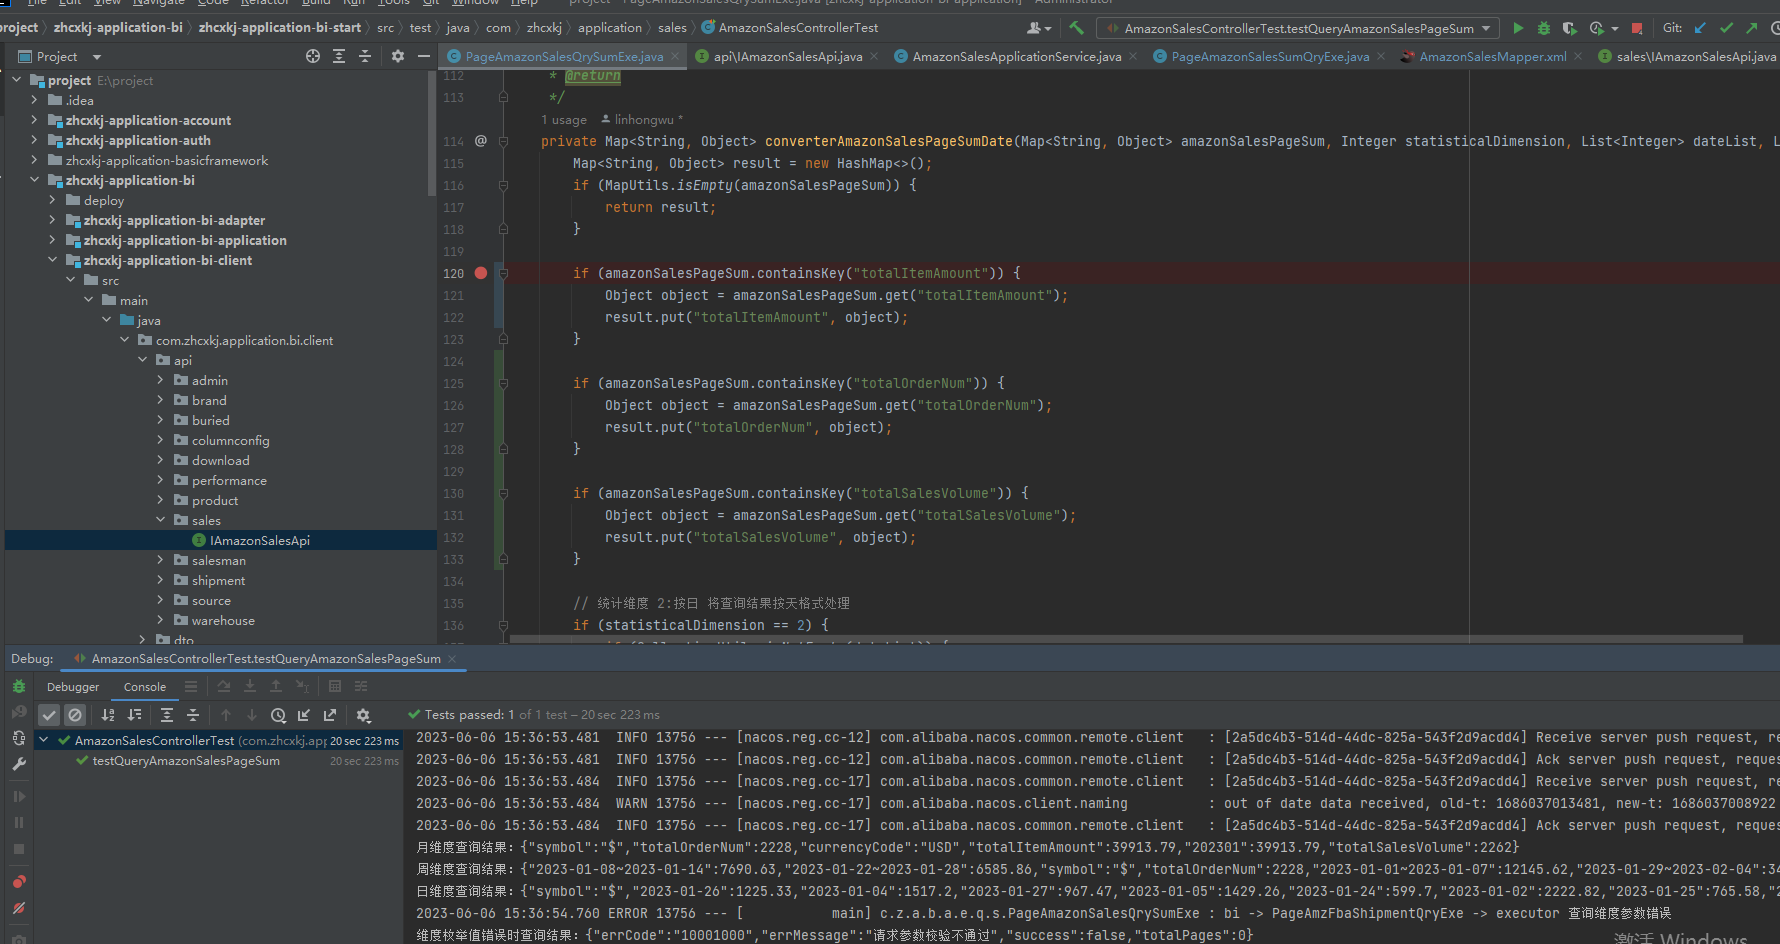Switch to AmazonSalesMapper.xml editor tab
Viewport: 1780px width, 944px height.
[x=1492, y=57]
